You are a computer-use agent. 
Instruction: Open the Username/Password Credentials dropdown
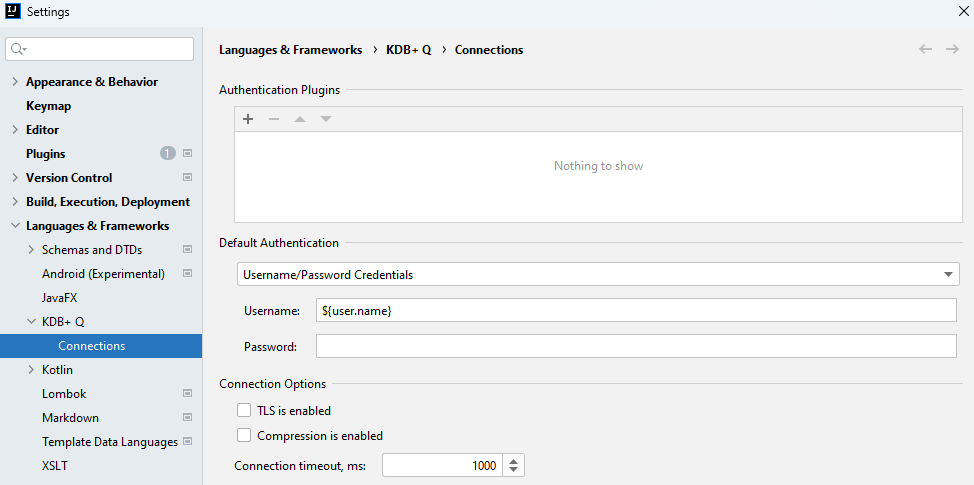pyautogui.click(x=598, y=274)
